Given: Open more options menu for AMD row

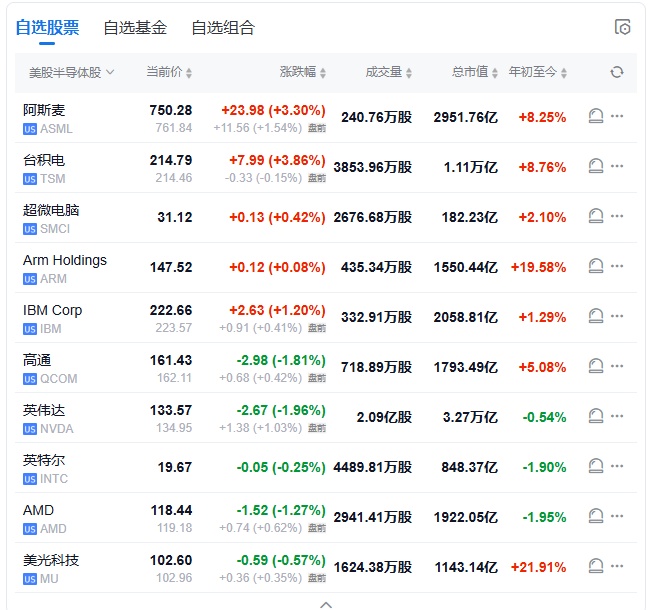Looking at the screenshot, I should 617,517.
